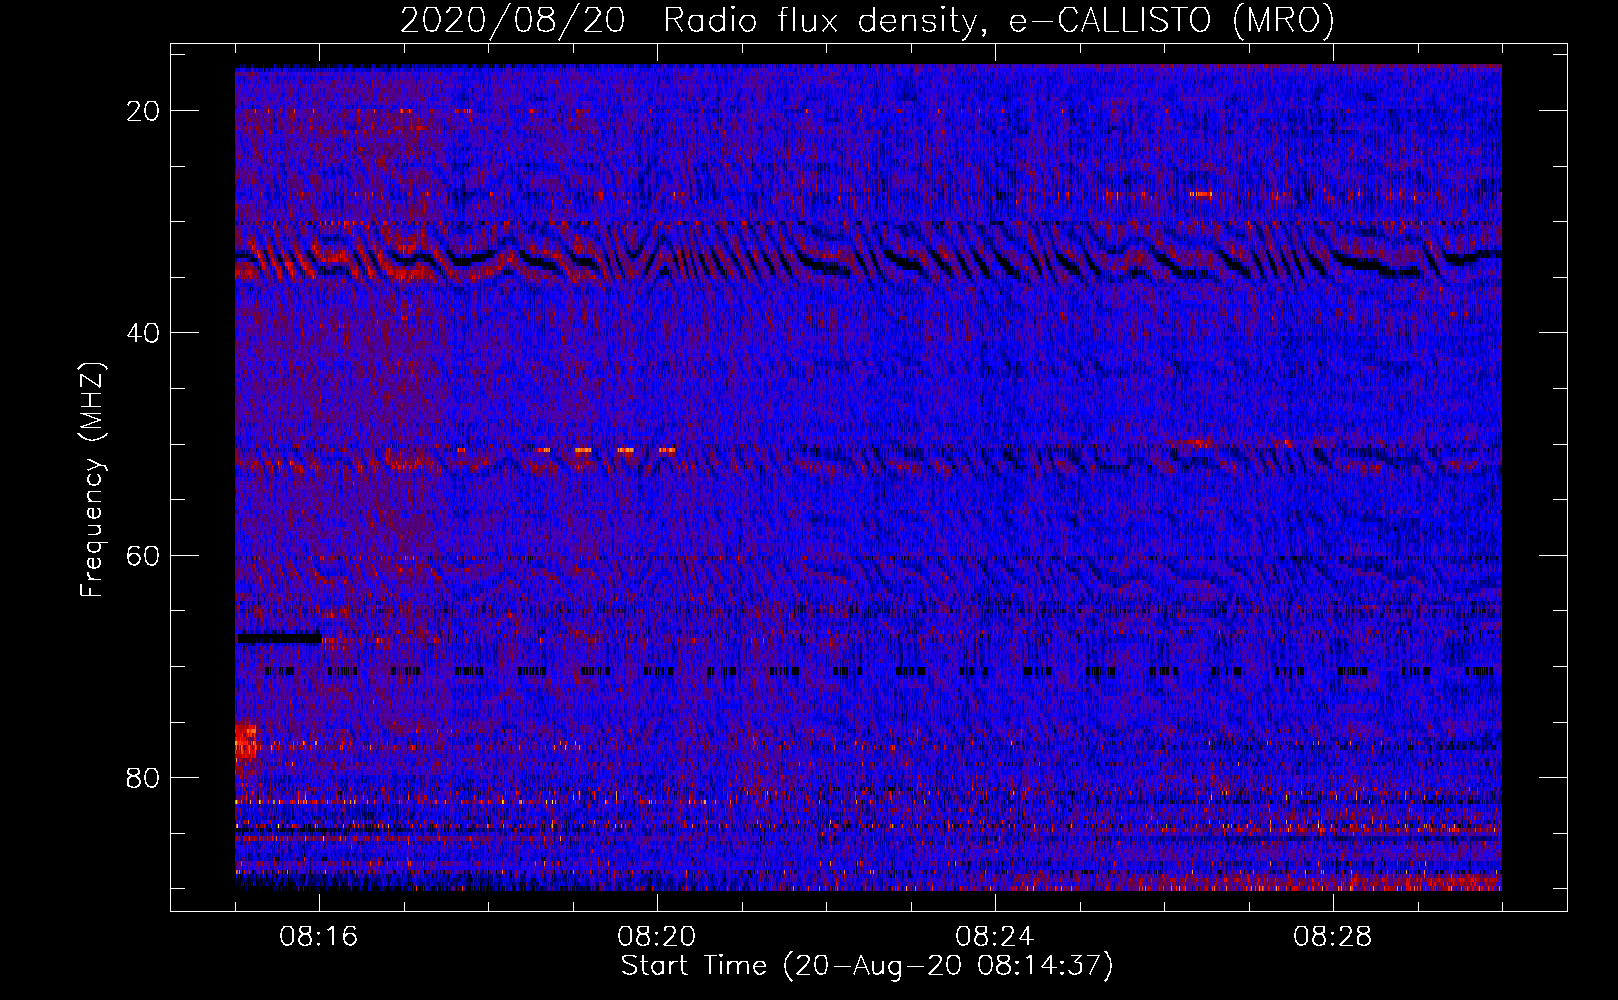Click the '08:24' time tick label

point(995,937)
